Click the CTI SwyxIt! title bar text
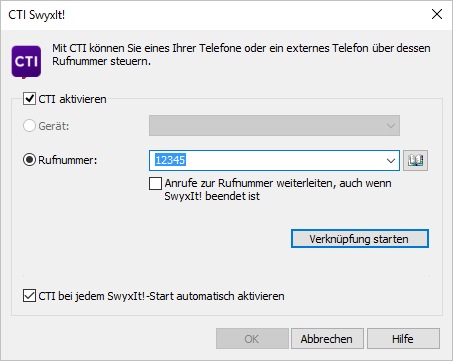453x361 pixels. pyautogui.click(x=37, y=15)
